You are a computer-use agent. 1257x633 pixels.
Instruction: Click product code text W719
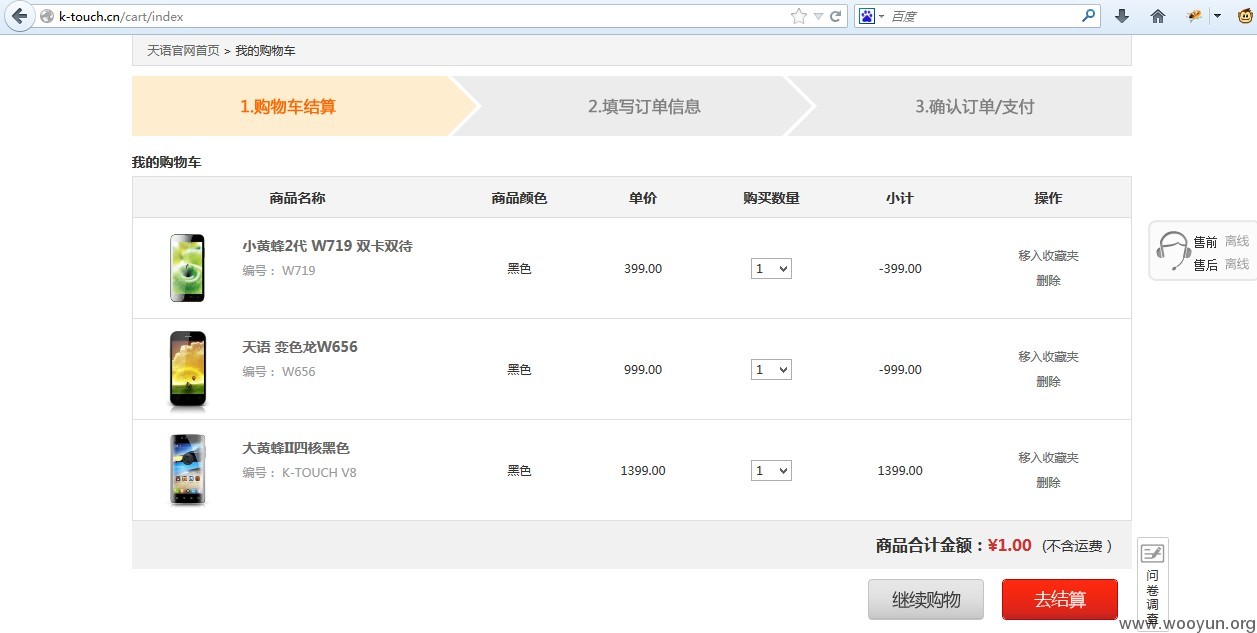pos(299,270)
